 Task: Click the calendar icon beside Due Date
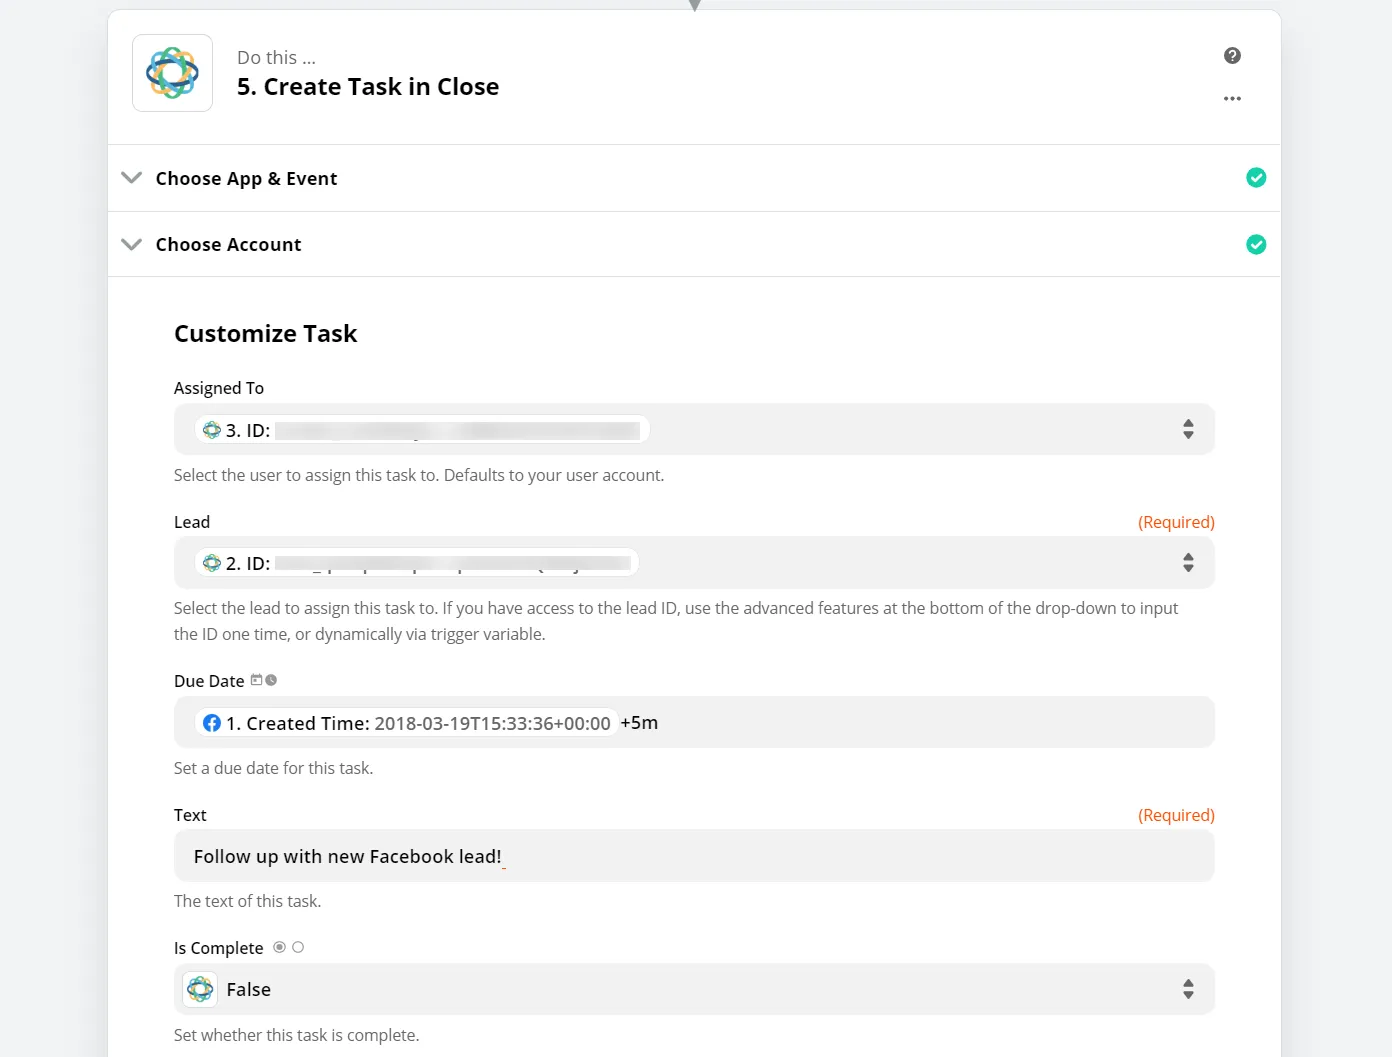(x=257, y=680)
